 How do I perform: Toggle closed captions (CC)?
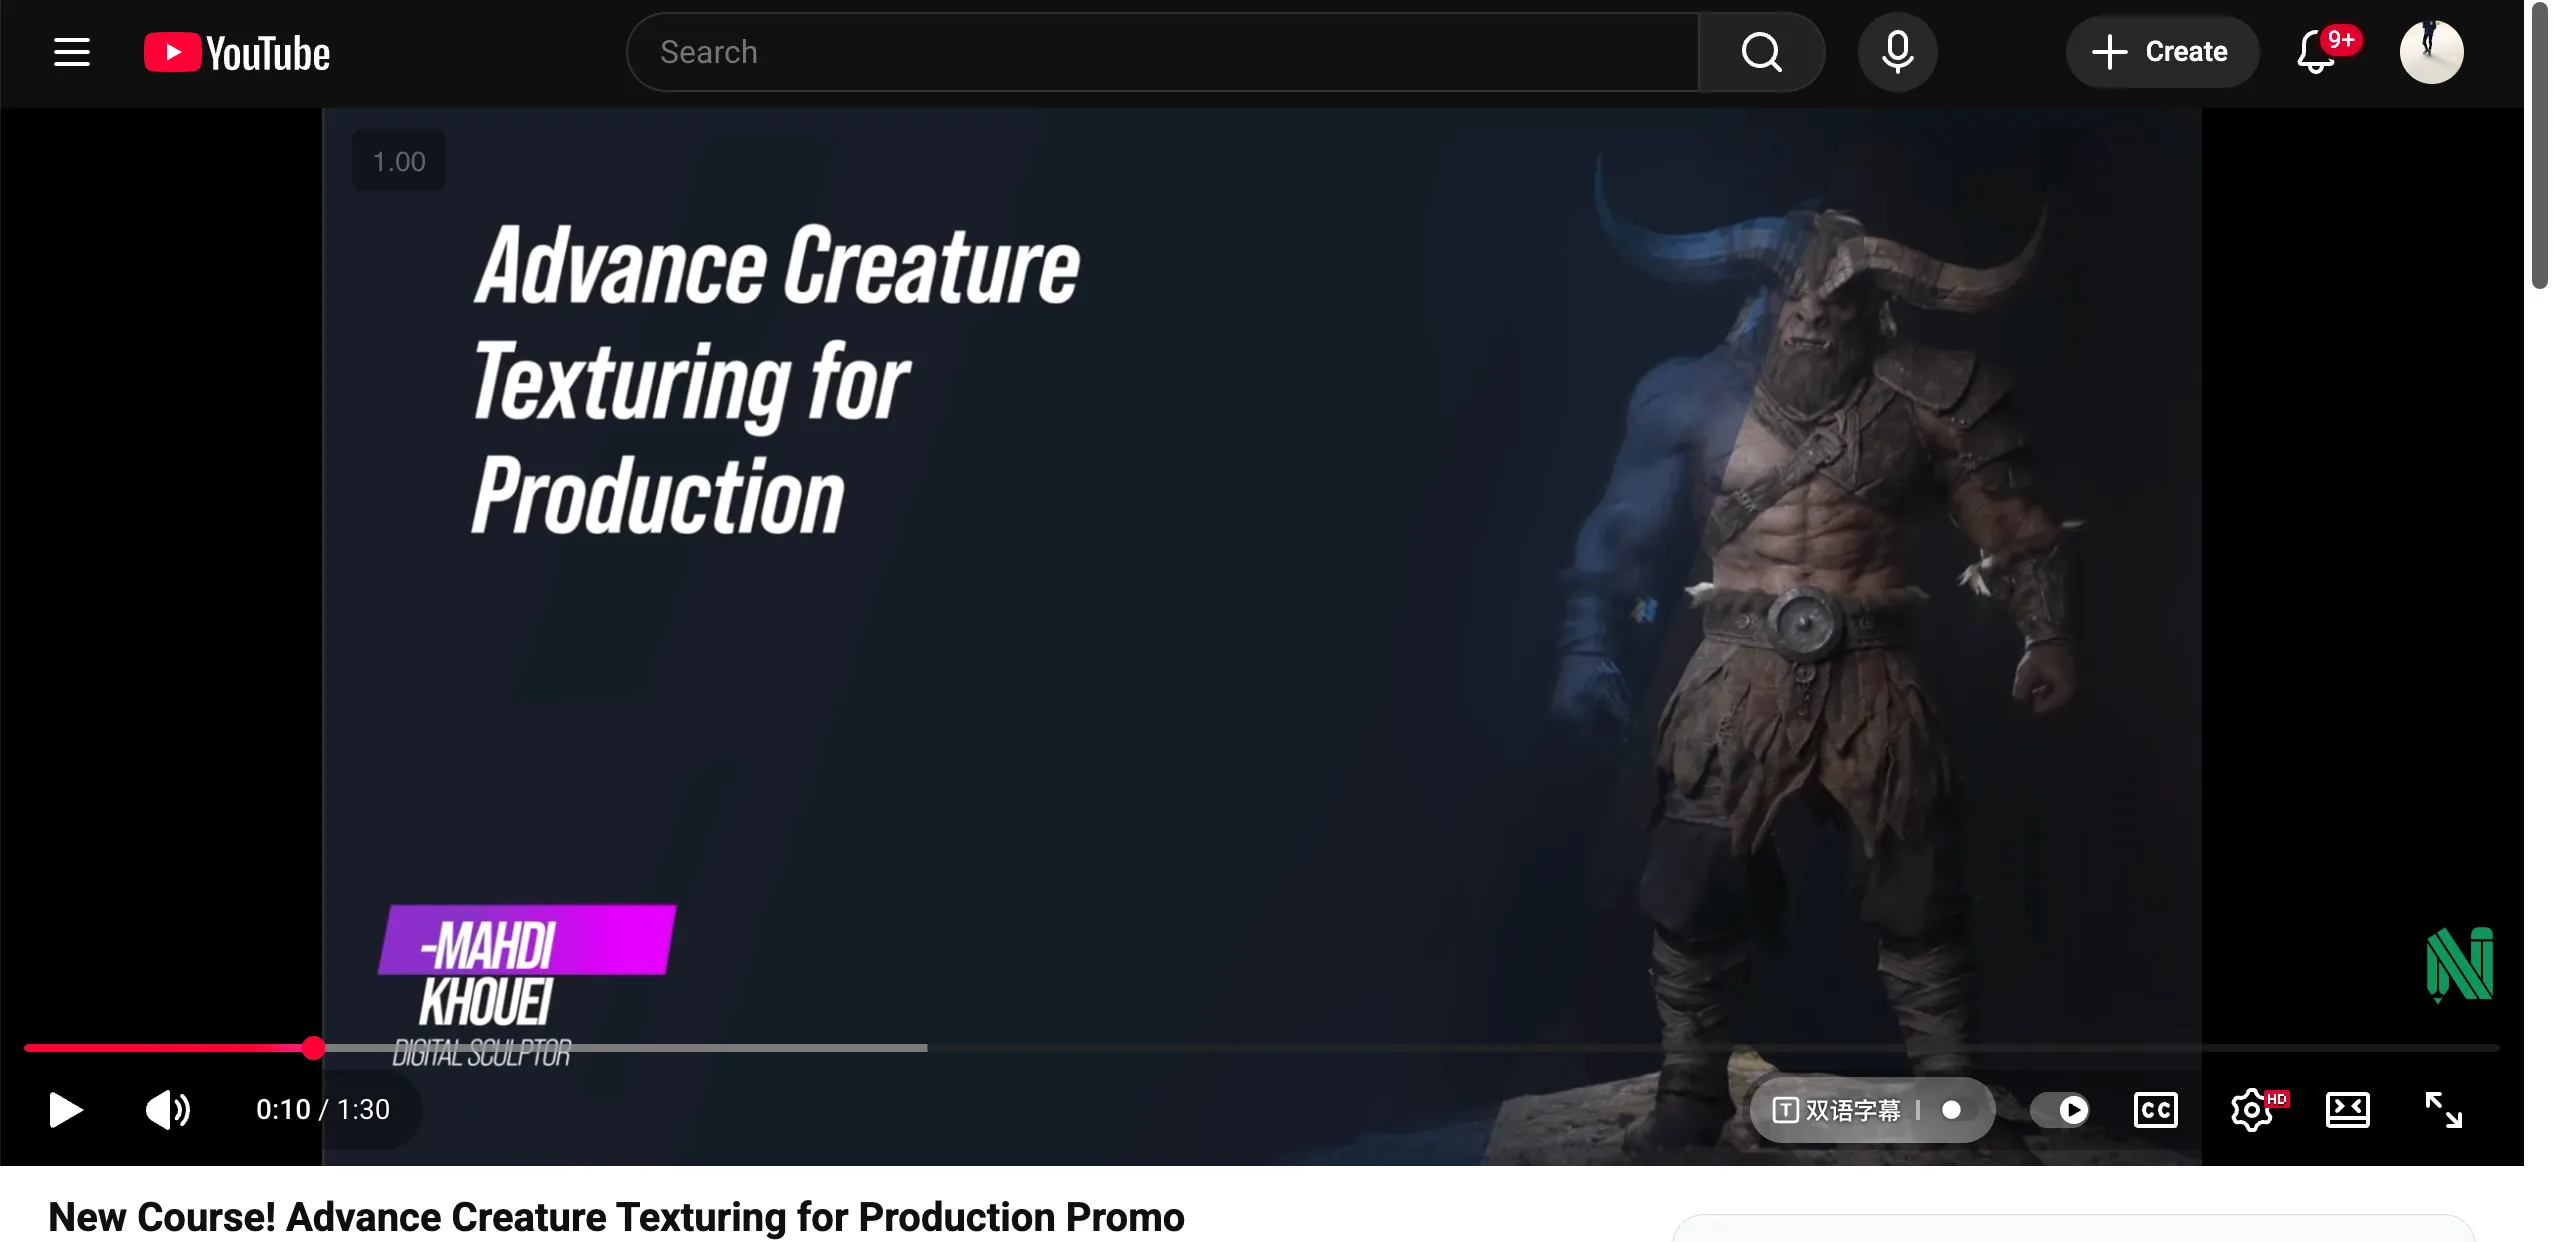pyautogui.click(x=2155, y=1109)
